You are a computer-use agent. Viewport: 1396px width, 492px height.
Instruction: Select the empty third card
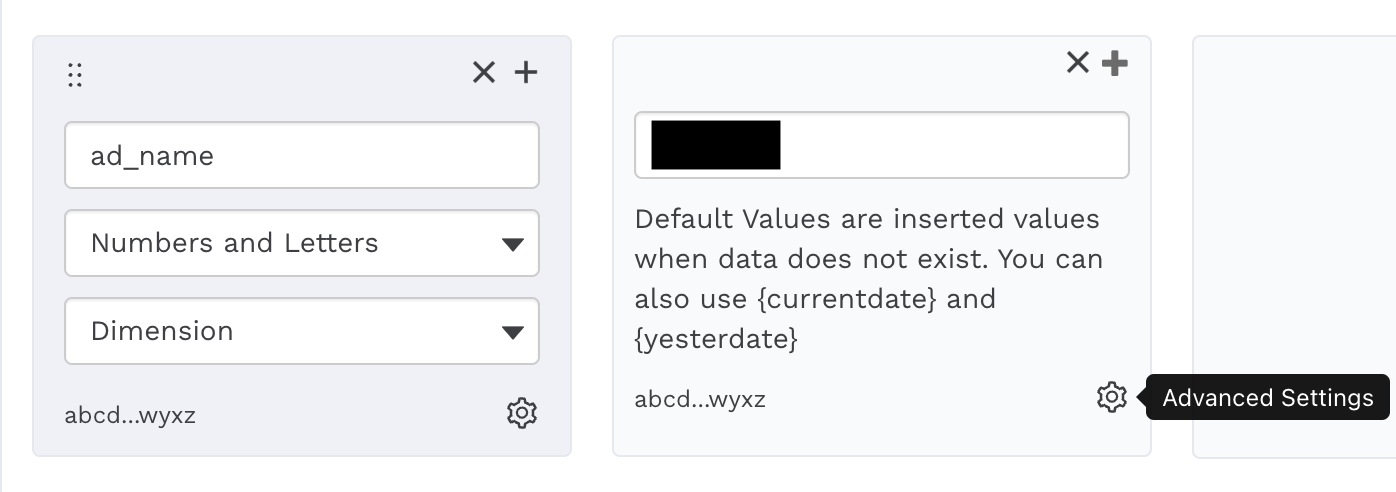(x=1294, y=246)
